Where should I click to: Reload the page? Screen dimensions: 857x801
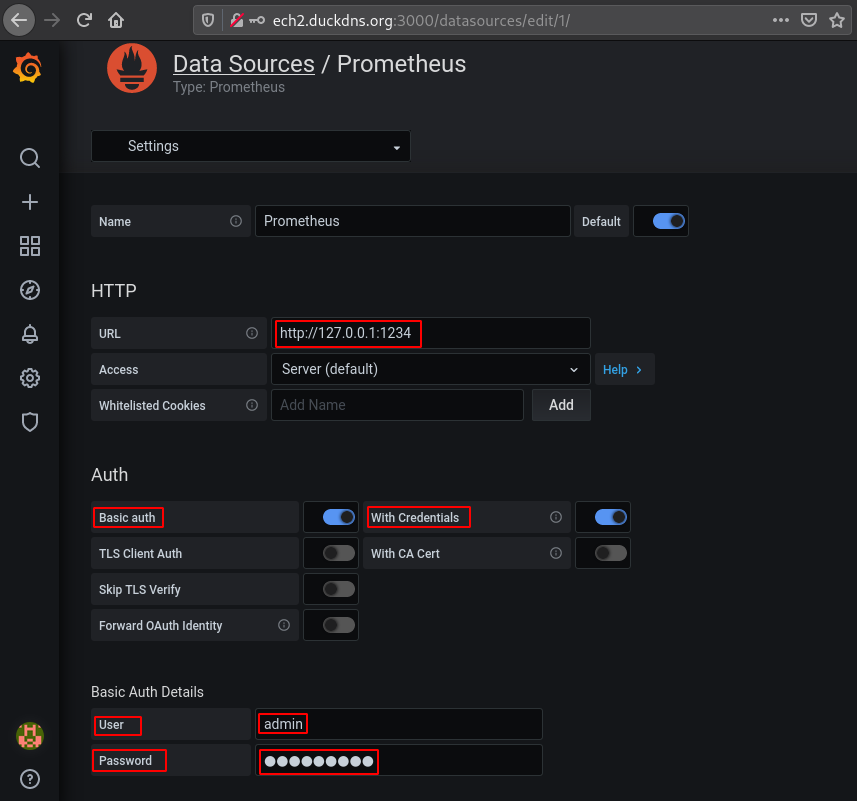tap(84, 21)
